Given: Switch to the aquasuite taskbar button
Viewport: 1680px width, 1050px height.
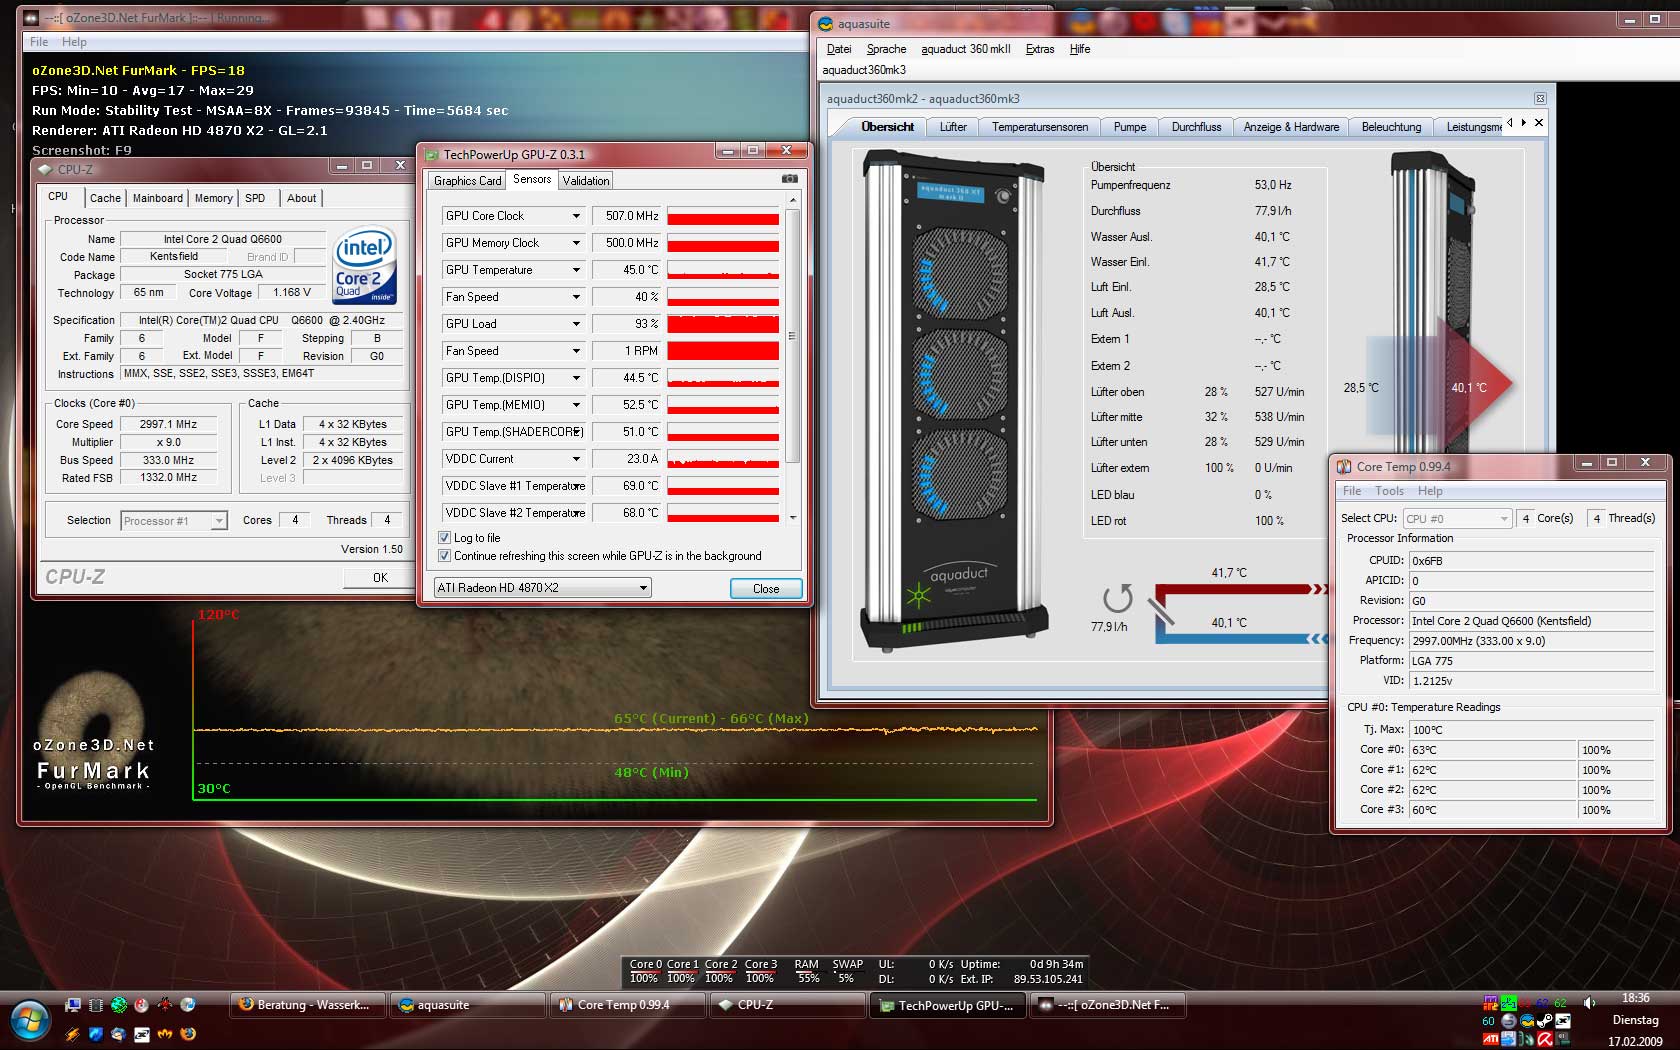Looking at the screenshot, I should click(x=468, y=1005).
